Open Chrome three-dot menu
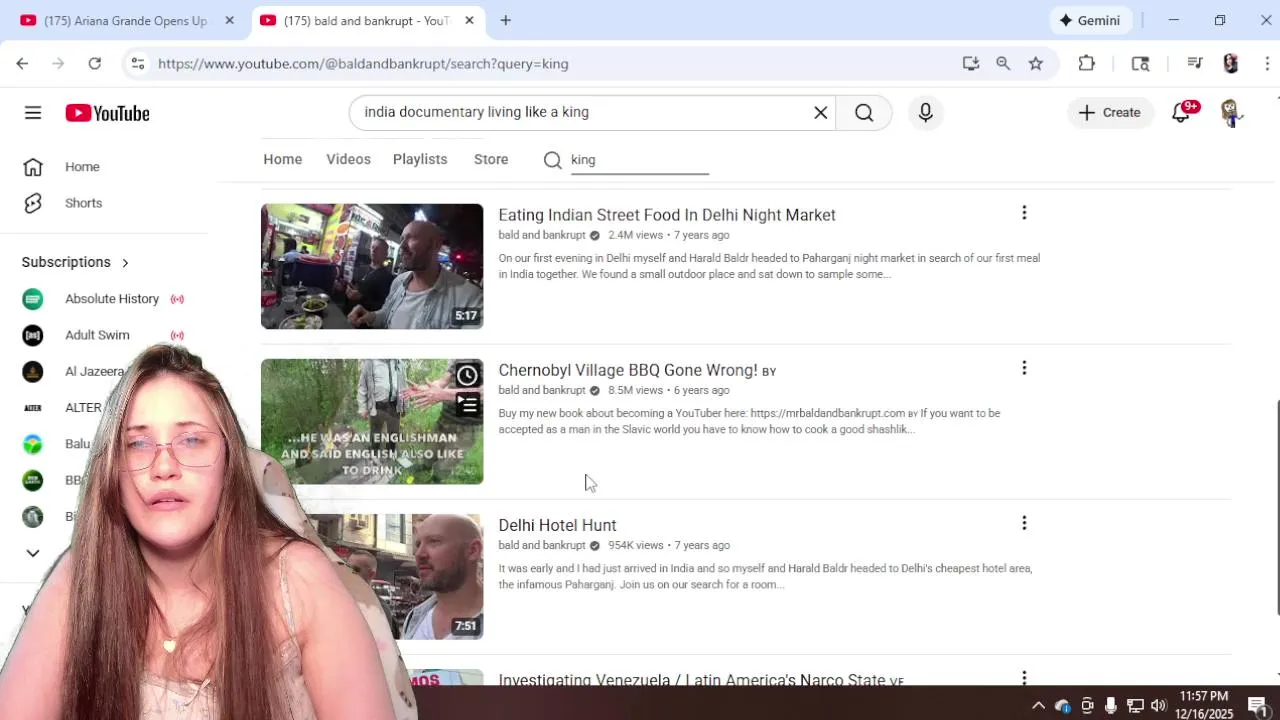The height and width of the screenshot is (720, 1280). [1267, 63]
